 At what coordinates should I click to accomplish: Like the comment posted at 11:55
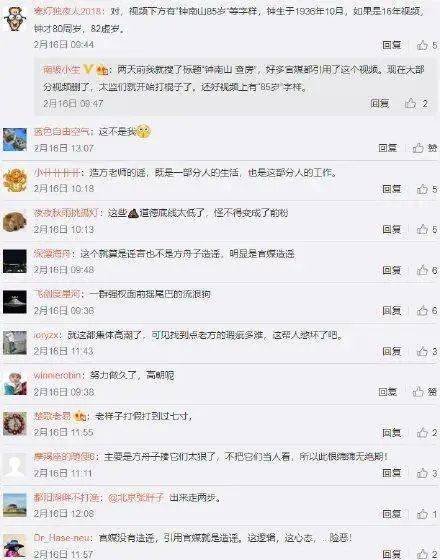click(427, 432)
